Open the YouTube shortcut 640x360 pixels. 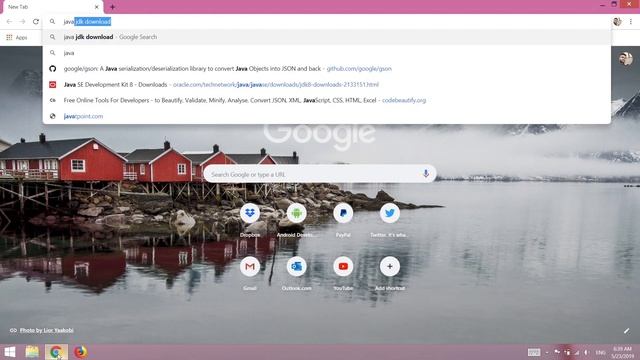[x=343, y=273]
